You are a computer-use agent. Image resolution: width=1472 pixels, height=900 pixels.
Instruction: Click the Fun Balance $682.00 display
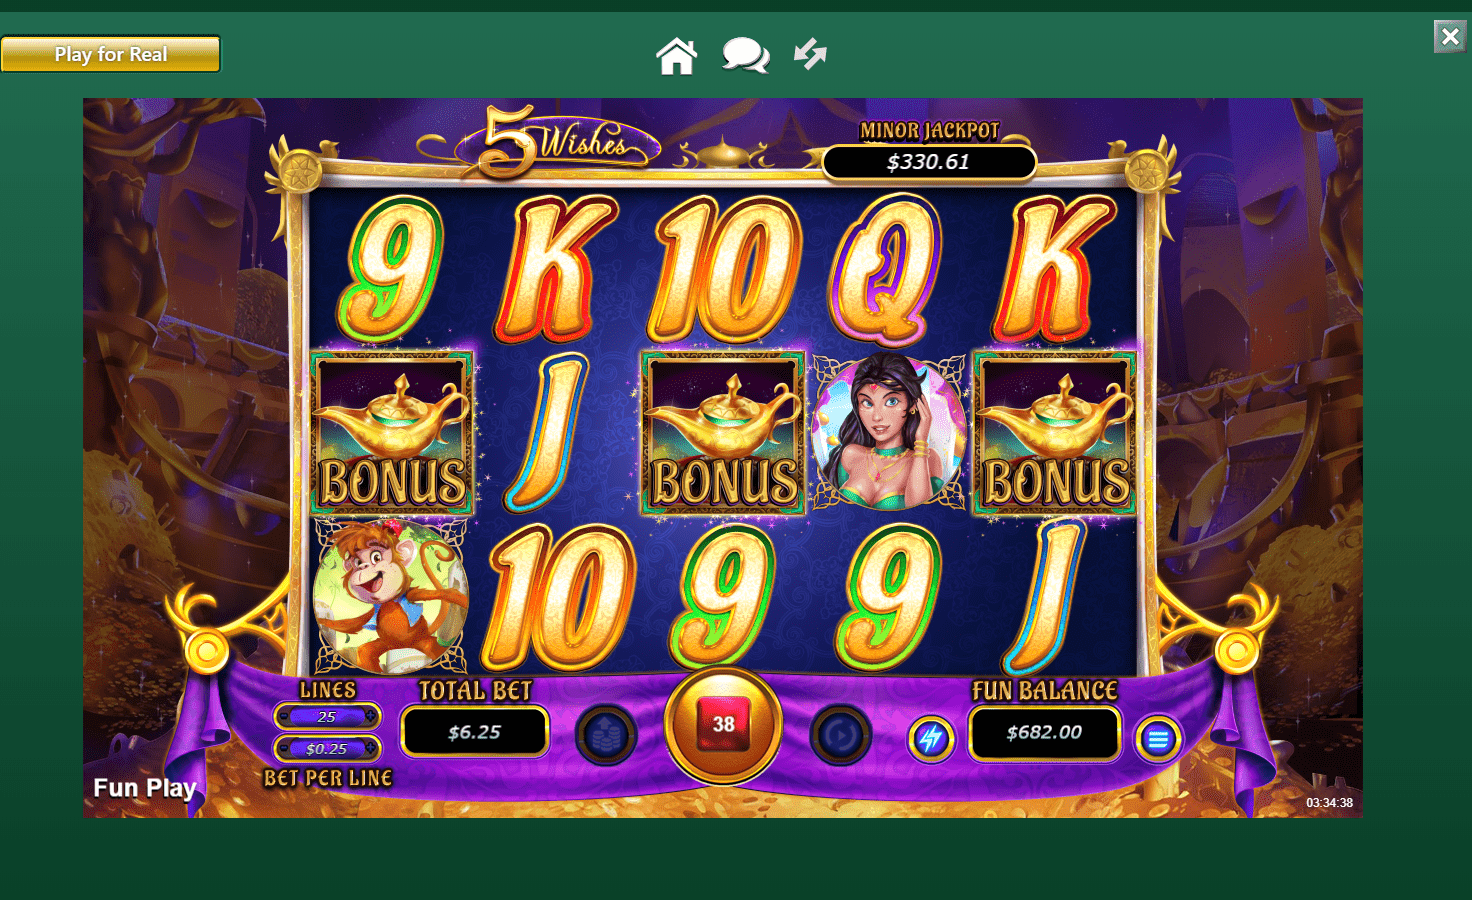[x=1044, y=732]
